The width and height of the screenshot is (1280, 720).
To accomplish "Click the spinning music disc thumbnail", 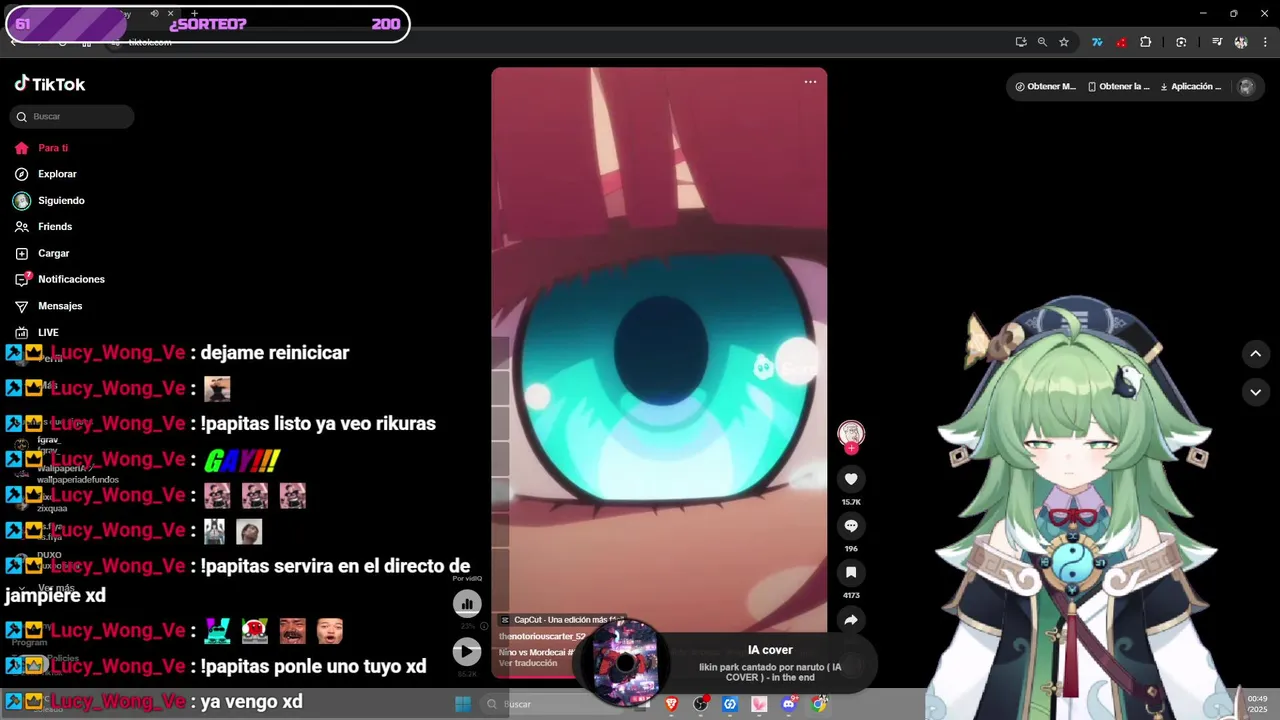I will point(625,662).
